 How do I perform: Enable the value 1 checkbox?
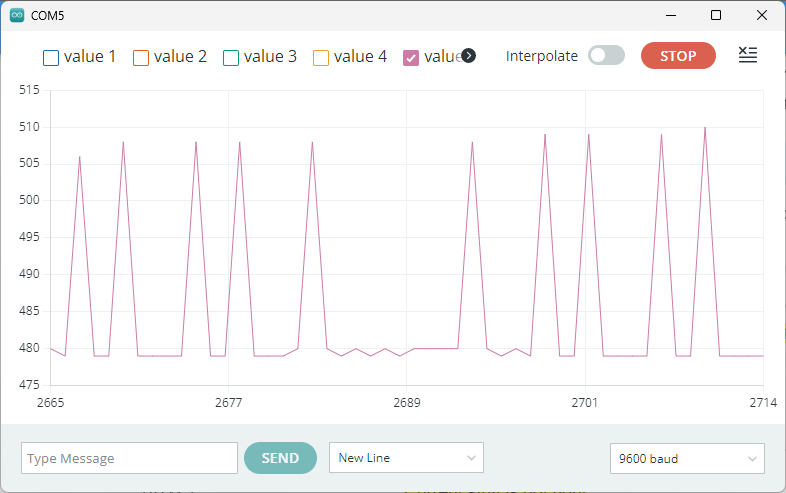51,57
